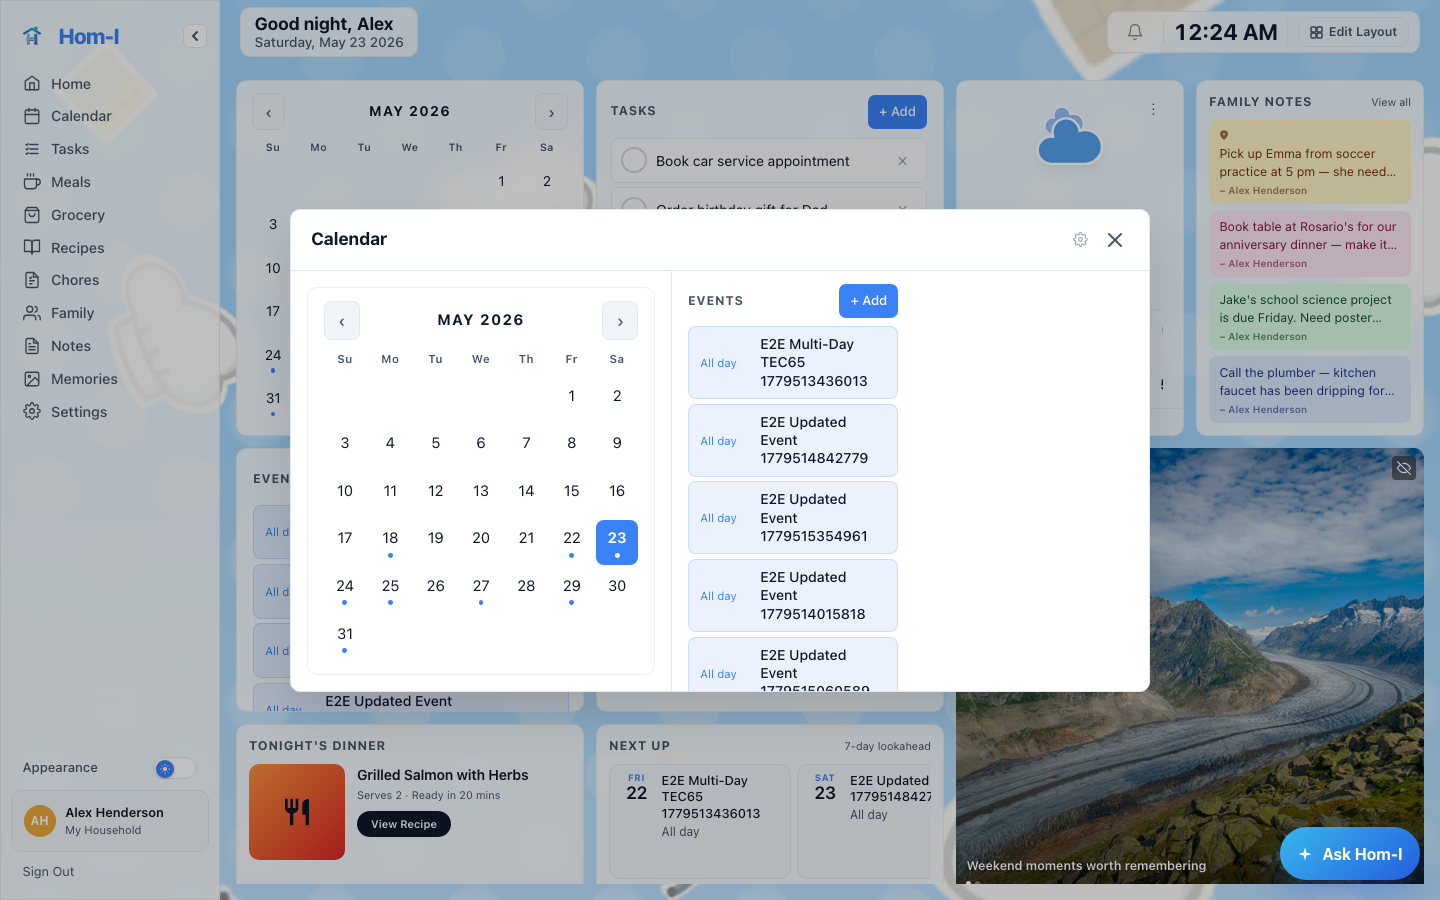Screen dimensions: 1440x900
Task: Select May 29 in the dialog calendar
Action: point(572,590)
